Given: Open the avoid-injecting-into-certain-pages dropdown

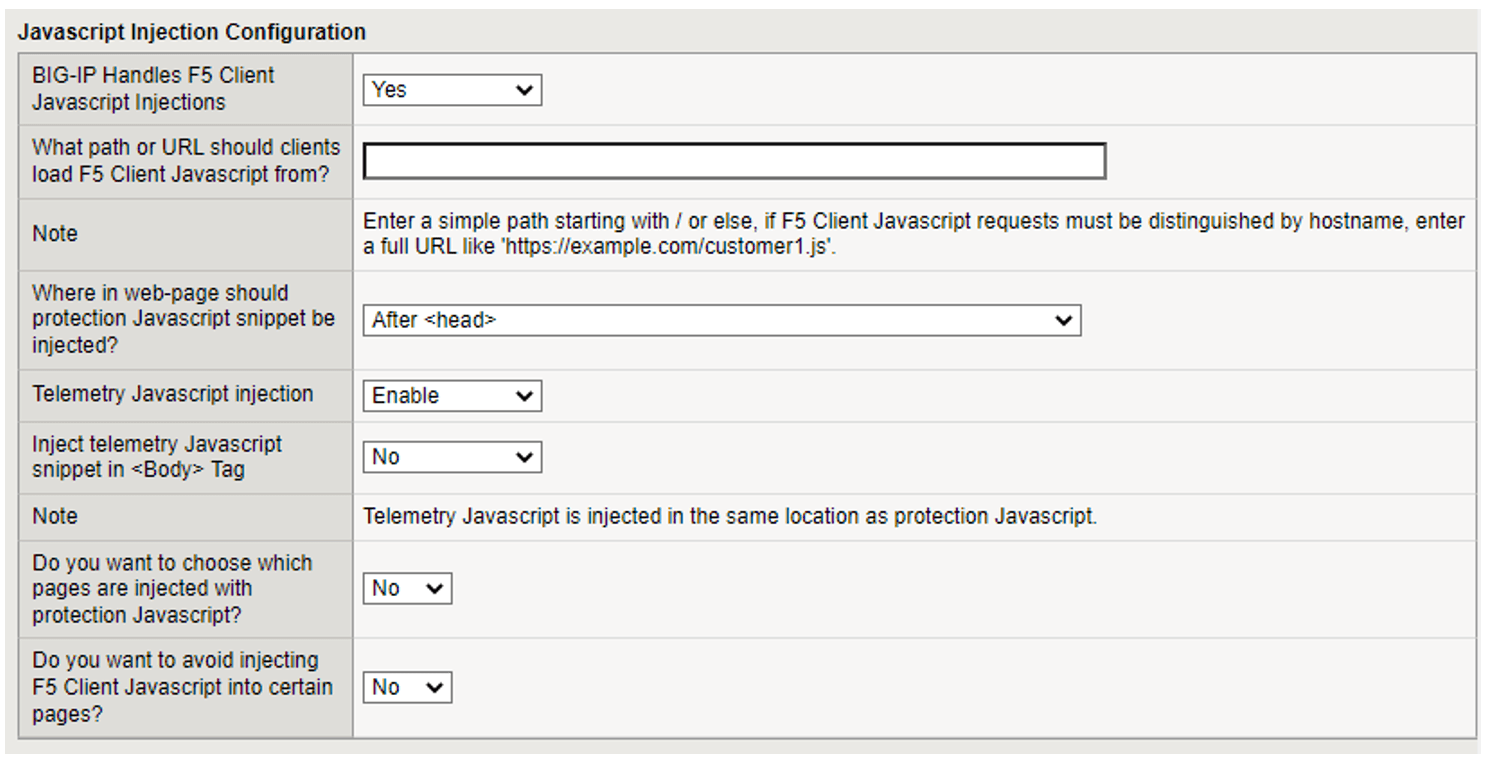Looking at the screenshot, I should click(407, 688).
